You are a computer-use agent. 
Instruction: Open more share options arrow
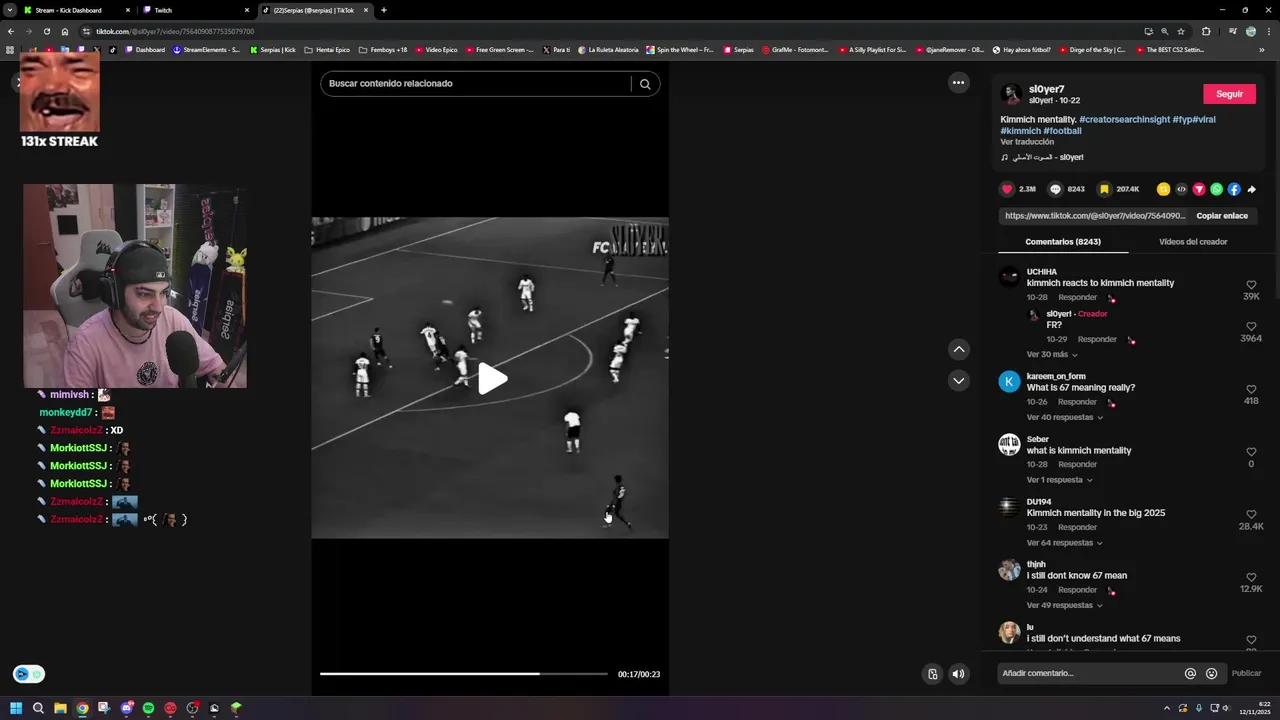tap(1251, 189)
